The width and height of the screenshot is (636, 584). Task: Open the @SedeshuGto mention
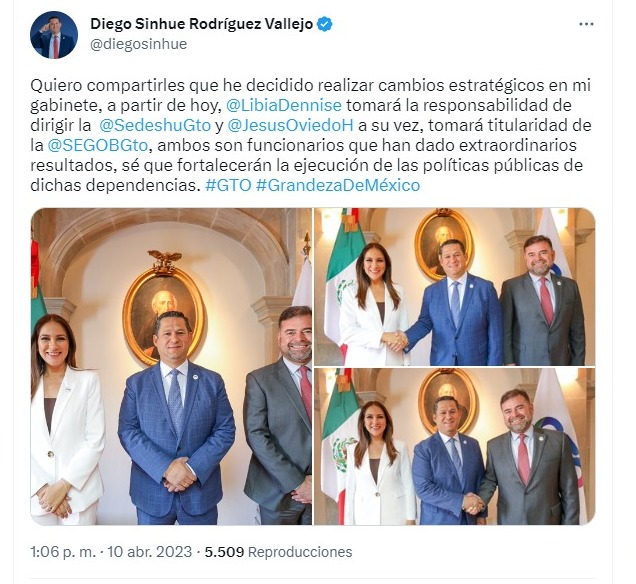[x=155, y=125]
